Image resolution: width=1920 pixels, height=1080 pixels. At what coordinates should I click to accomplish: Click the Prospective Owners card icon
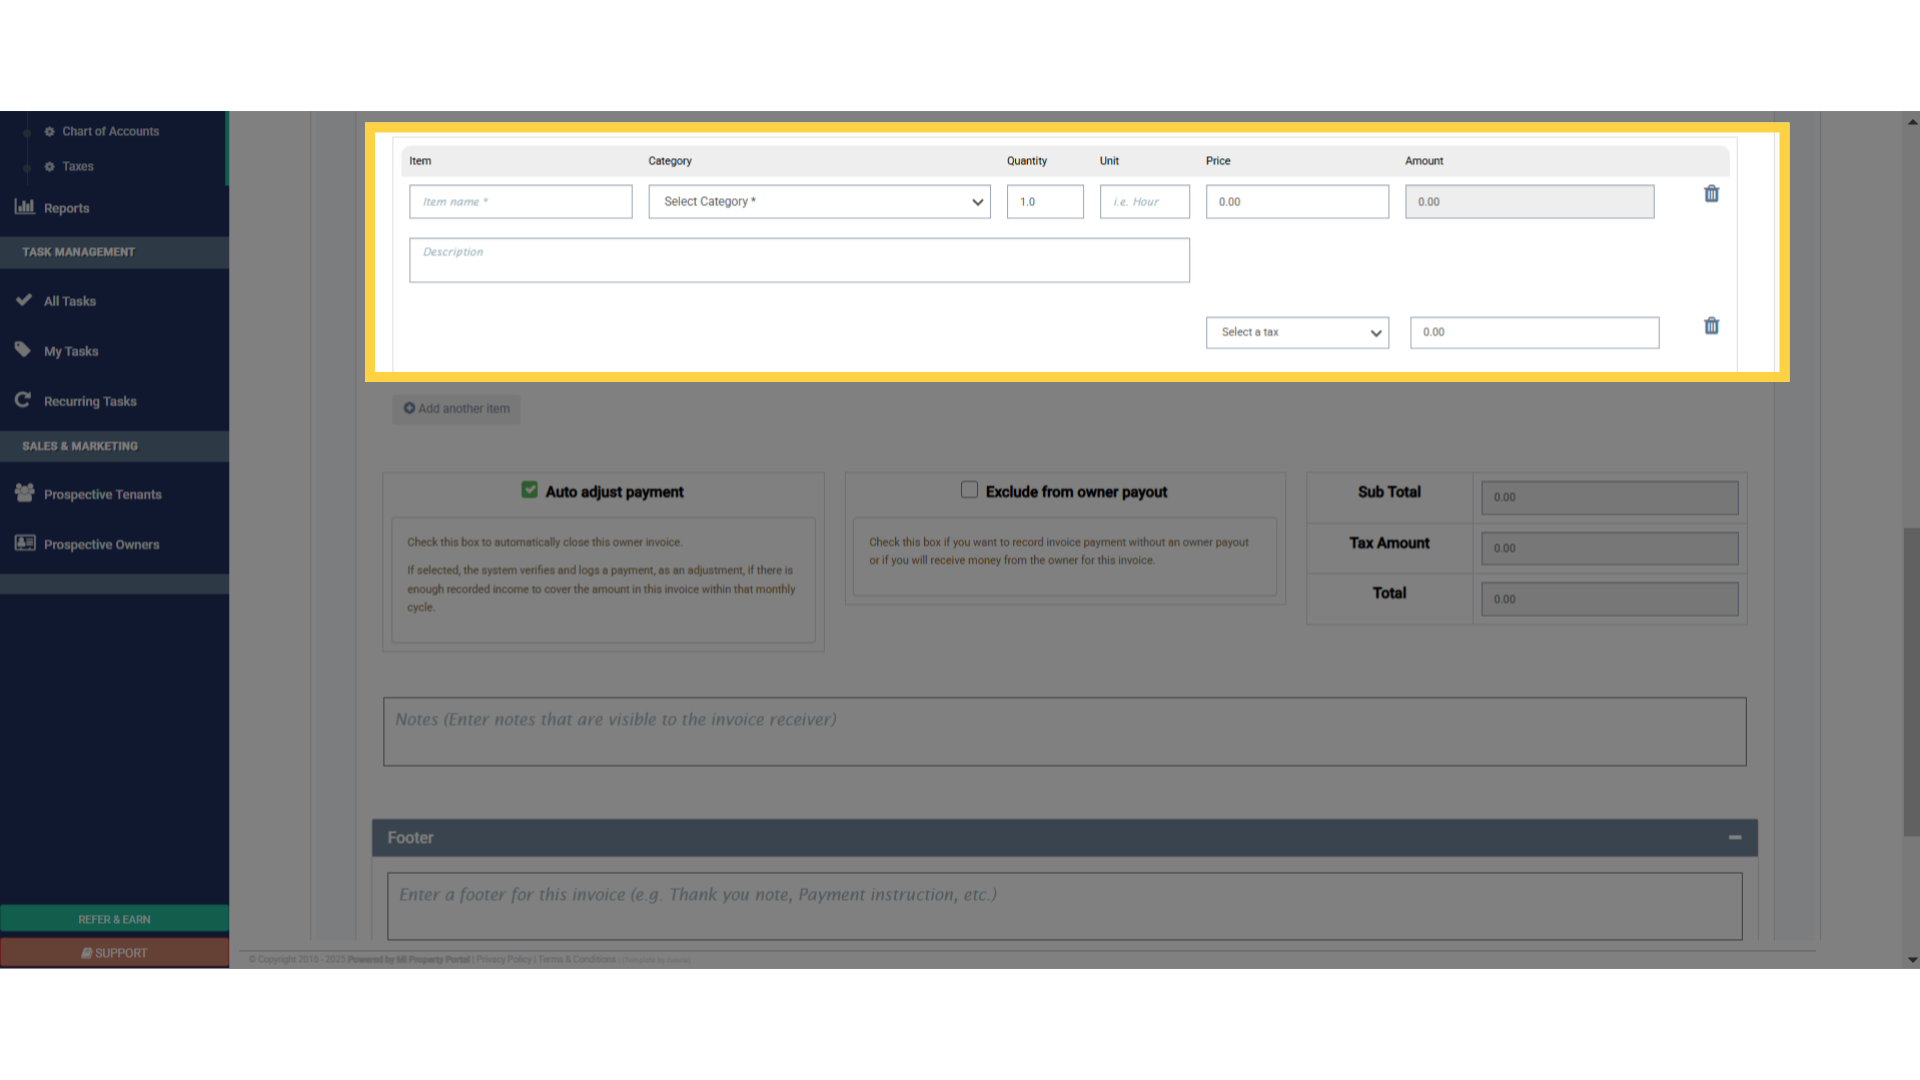tap(24, 543)
